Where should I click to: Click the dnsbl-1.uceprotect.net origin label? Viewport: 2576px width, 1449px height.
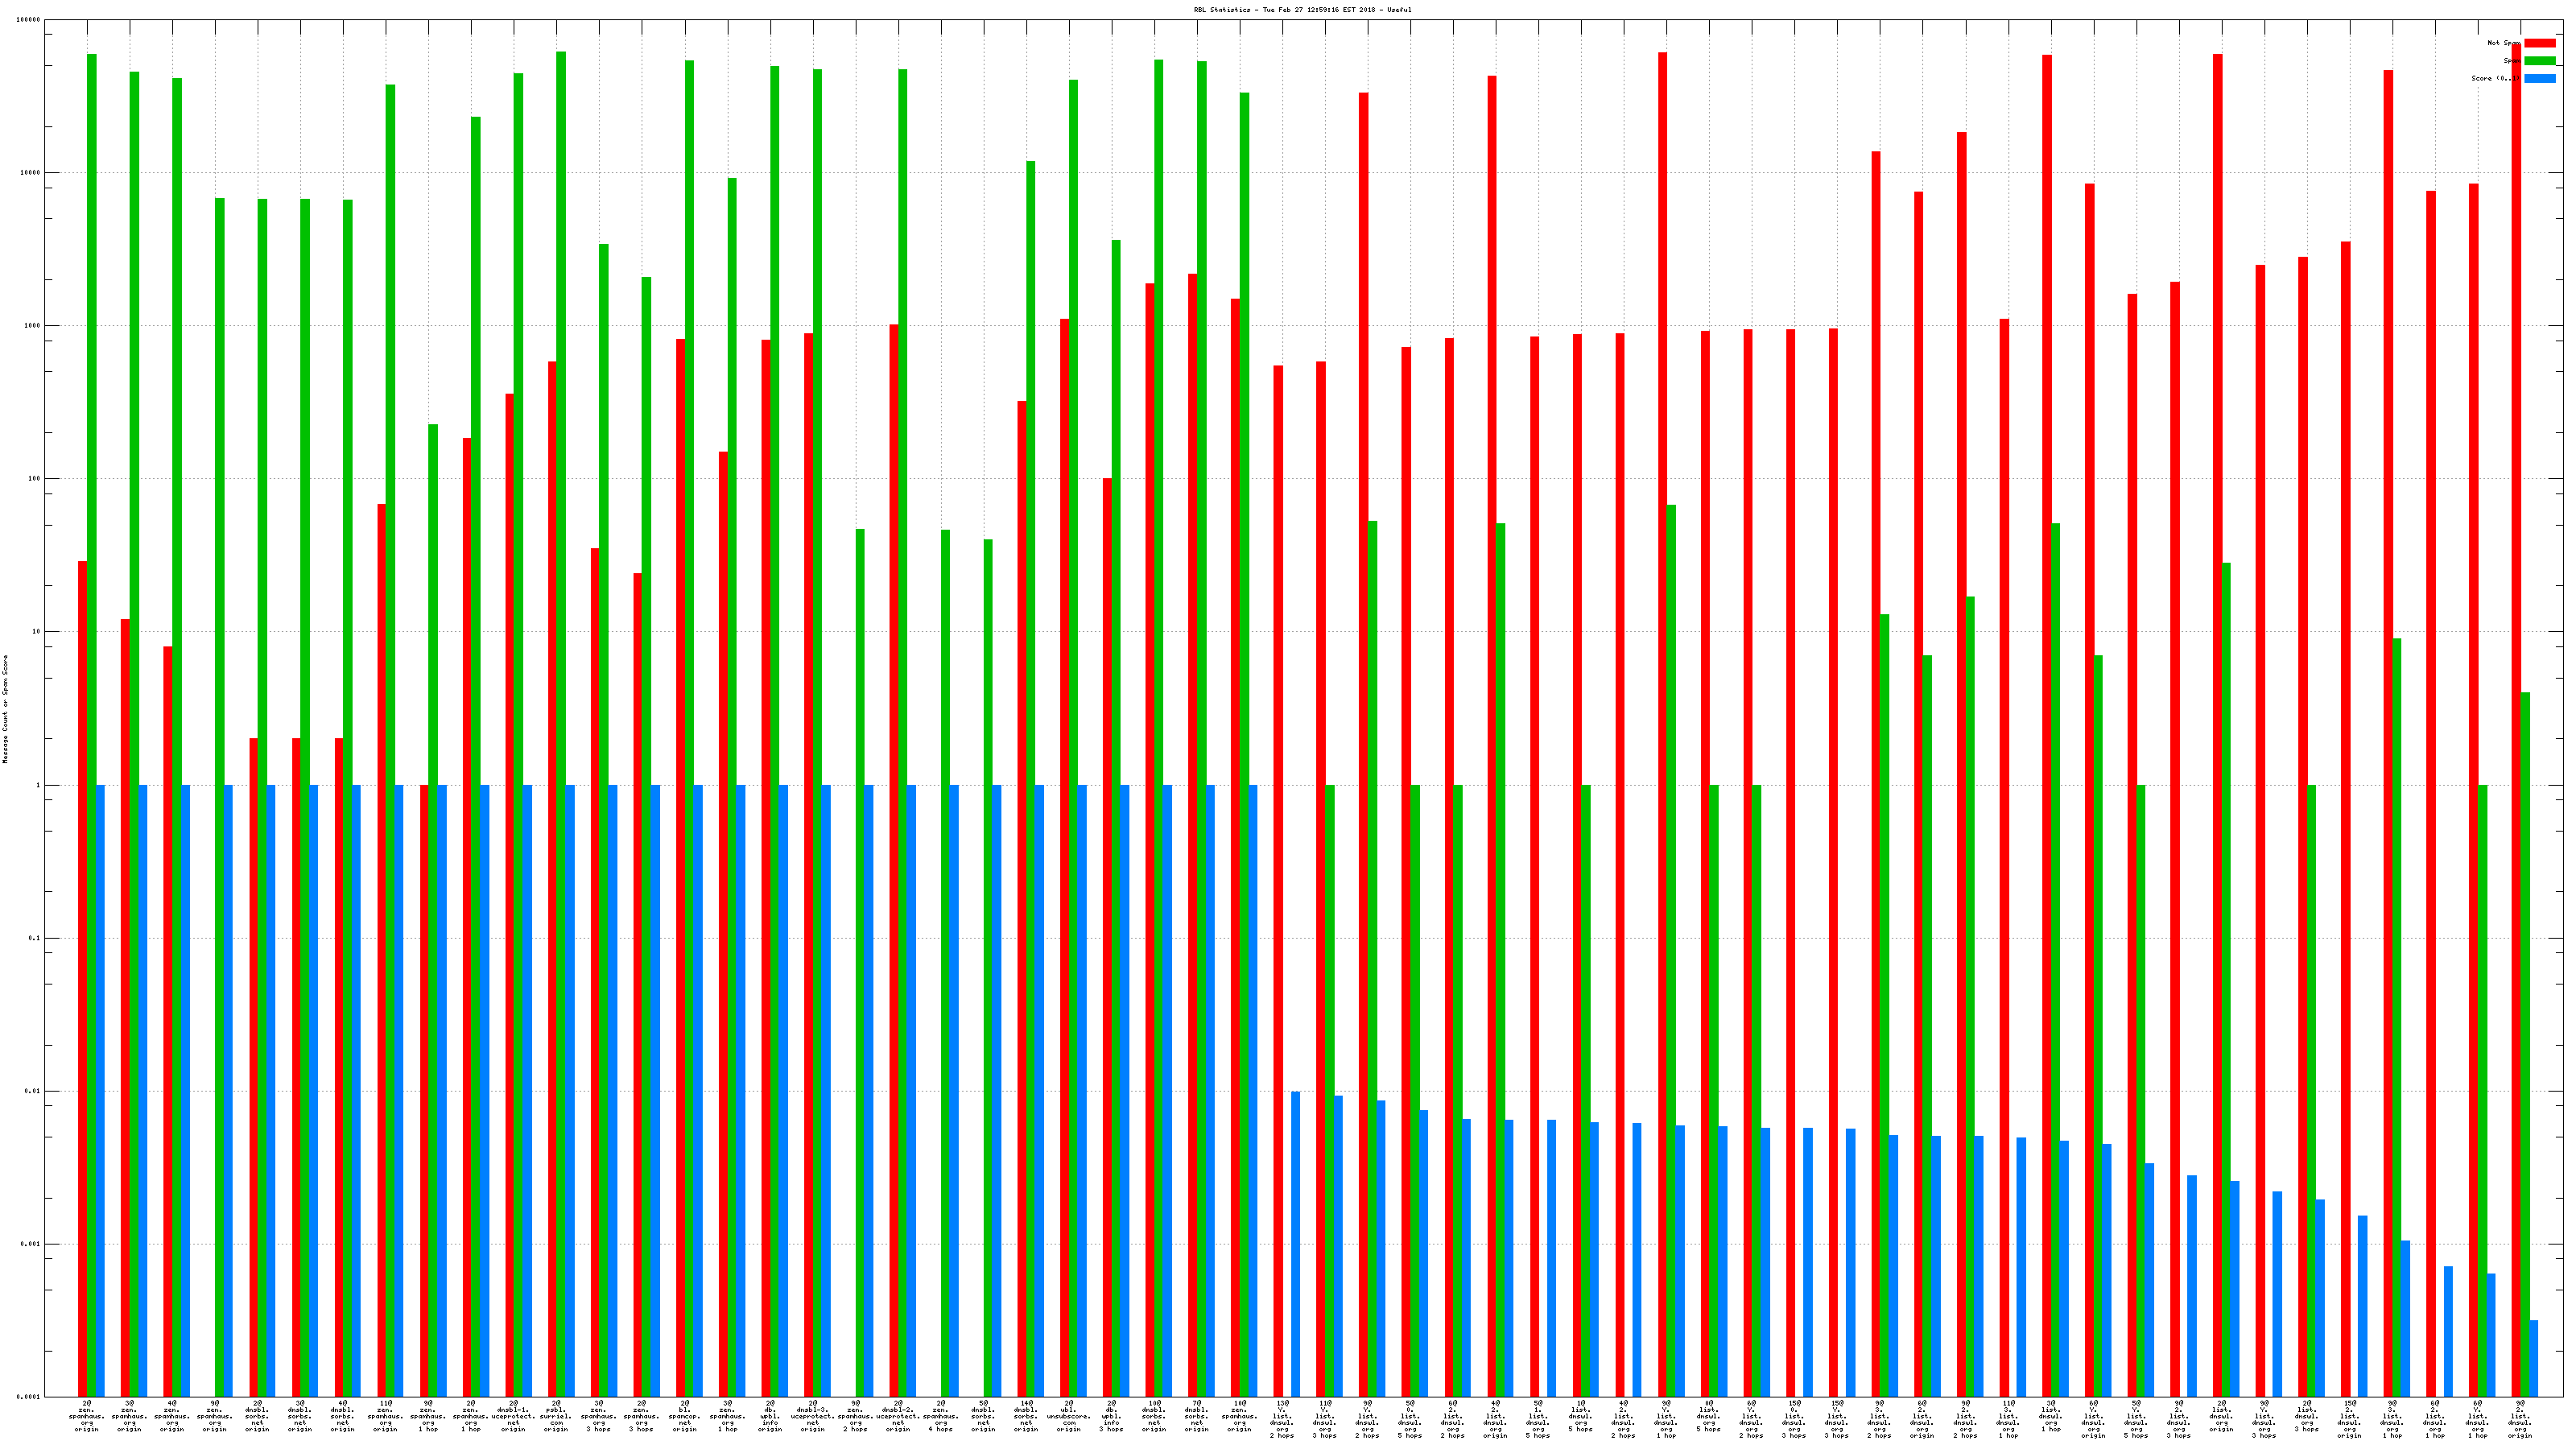click(x=513, y=1416)
